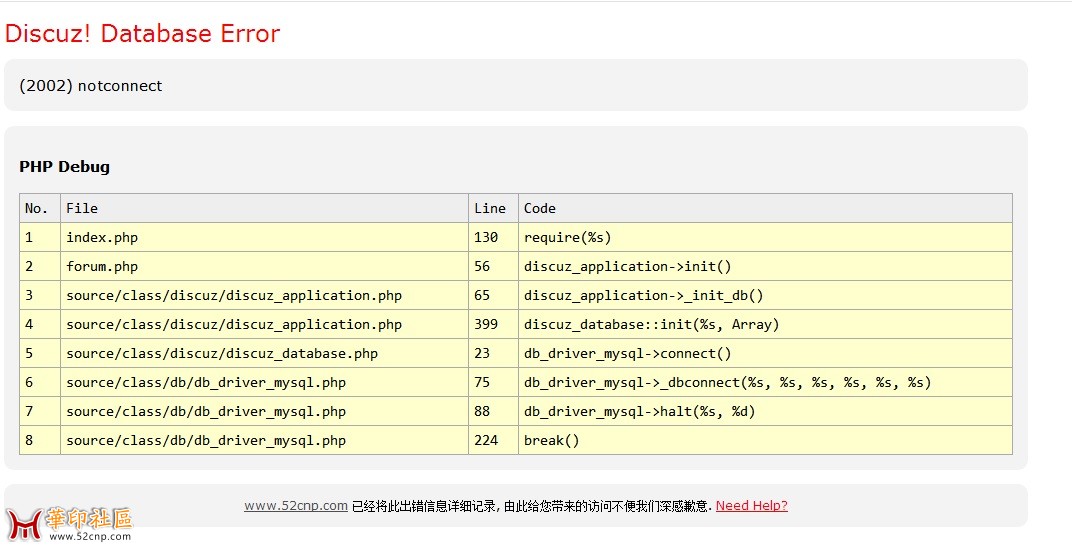This screenshot has width=1072, height=549.
Task: Click db_driver_mysql.php file cell in row 7
Action: pos(264,411)
